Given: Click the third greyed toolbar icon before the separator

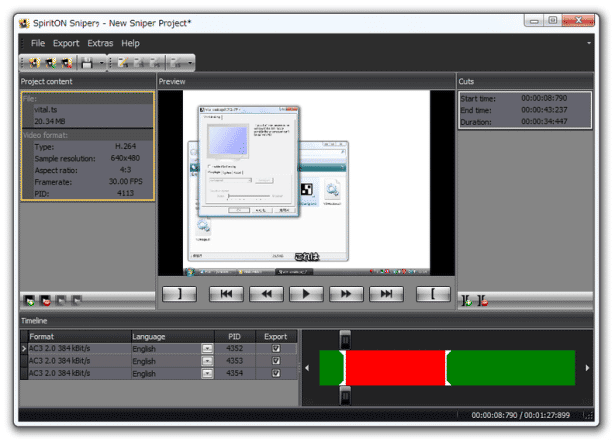Looking at the screenshot, I should click(155, 63).
